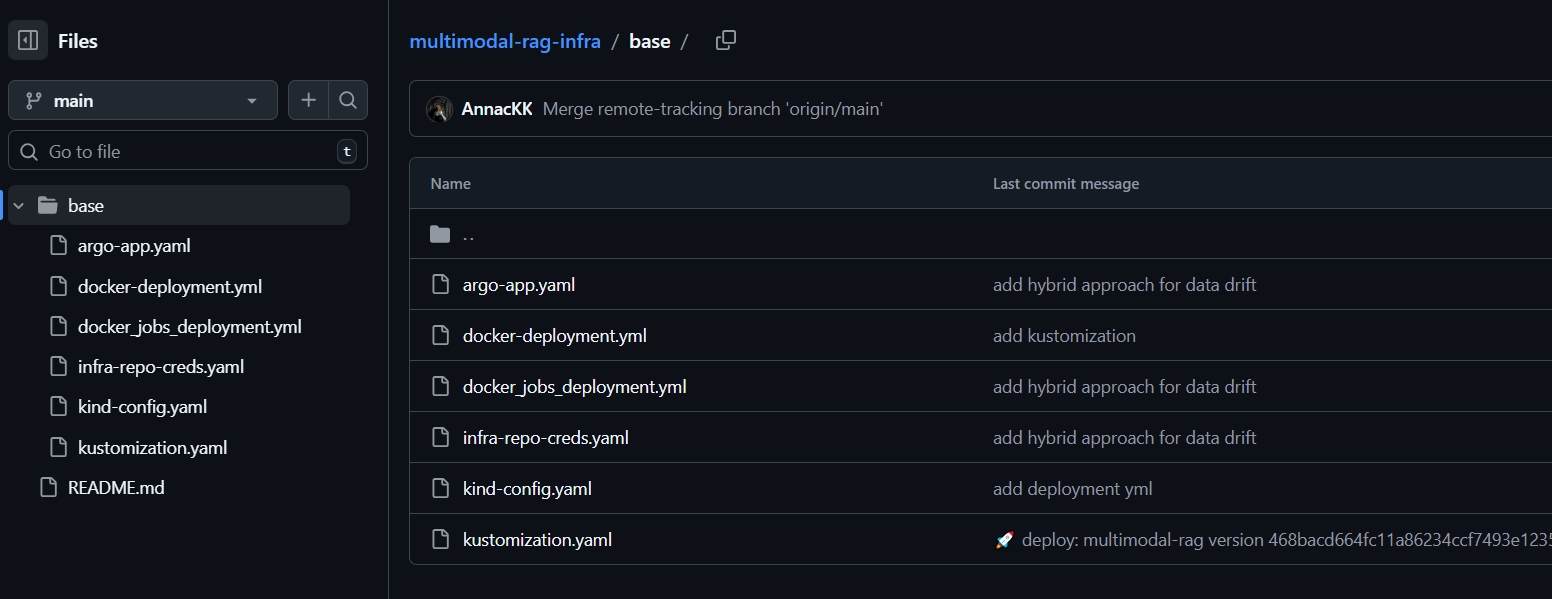The height and width of the screenshot is (599, 1552).
Task: Open the 'add kustomization' commit message
Action: point(1064,336)
